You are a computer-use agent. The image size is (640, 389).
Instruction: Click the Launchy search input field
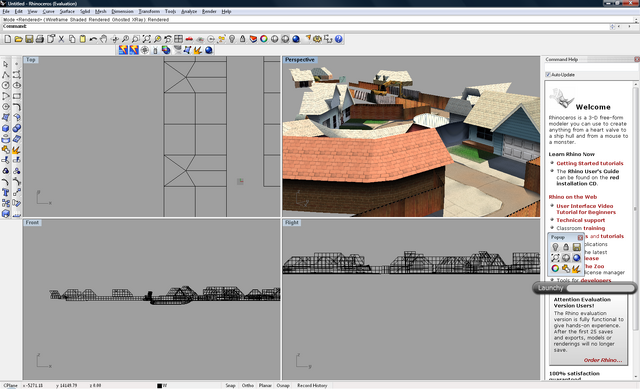pos(600,288)
